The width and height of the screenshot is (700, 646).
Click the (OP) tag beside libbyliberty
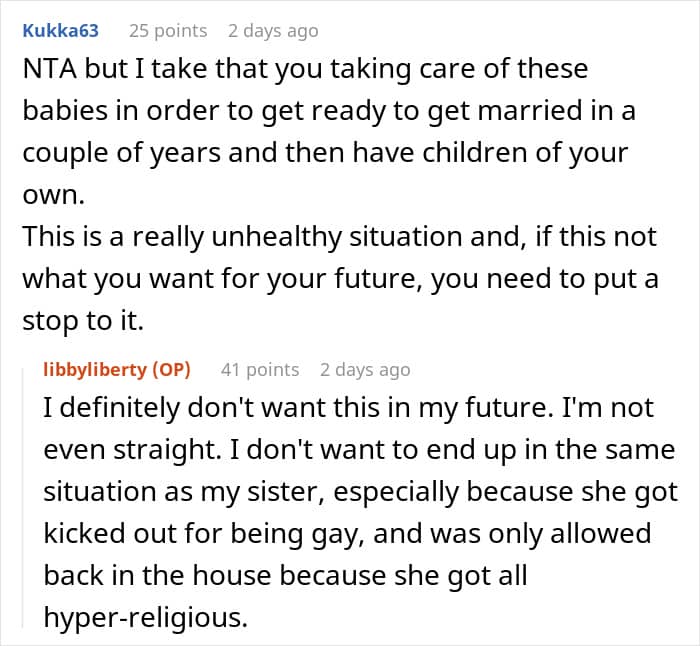click(x=172, y=370)
